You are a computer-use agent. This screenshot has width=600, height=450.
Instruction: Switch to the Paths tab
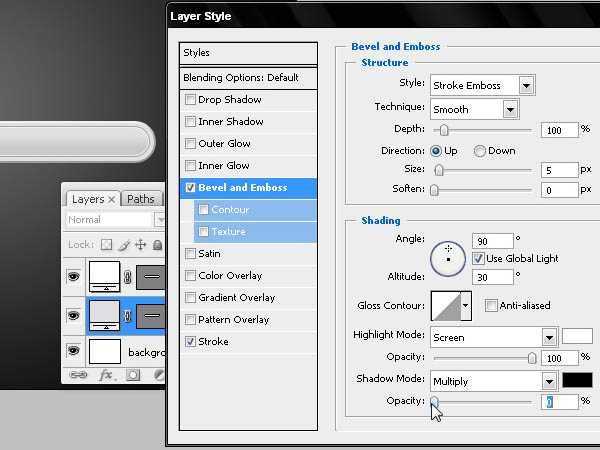(x=141, y=199)
